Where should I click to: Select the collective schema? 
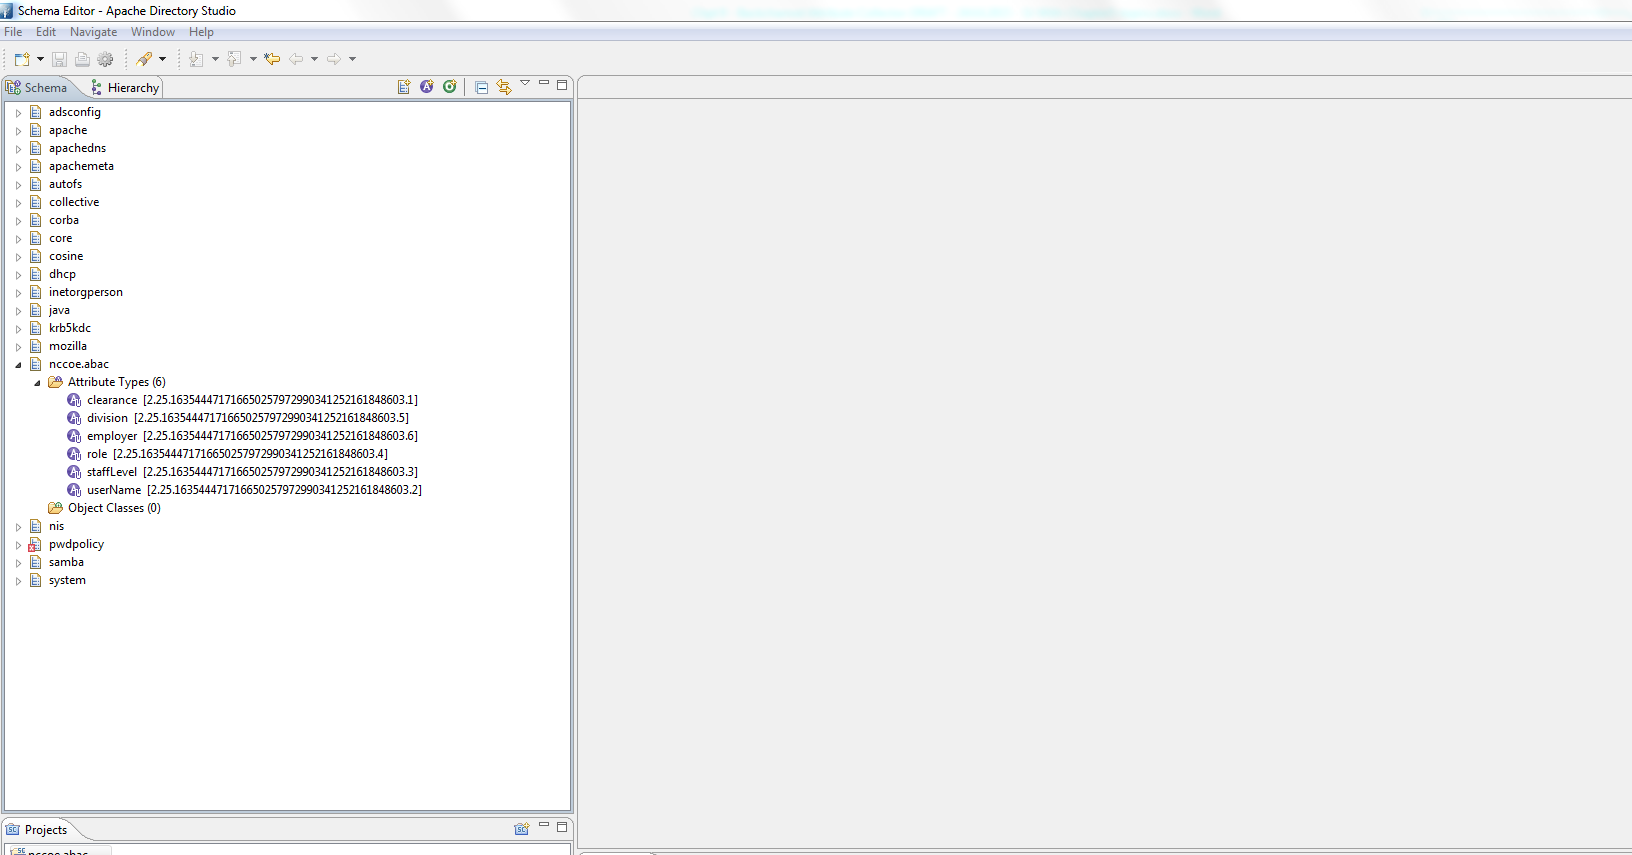[74, 202]
